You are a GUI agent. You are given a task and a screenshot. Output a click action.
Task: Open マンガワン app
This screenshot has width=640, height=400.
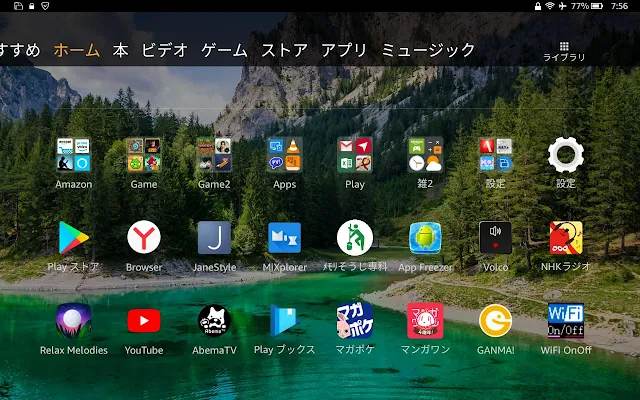pos(425,321)
